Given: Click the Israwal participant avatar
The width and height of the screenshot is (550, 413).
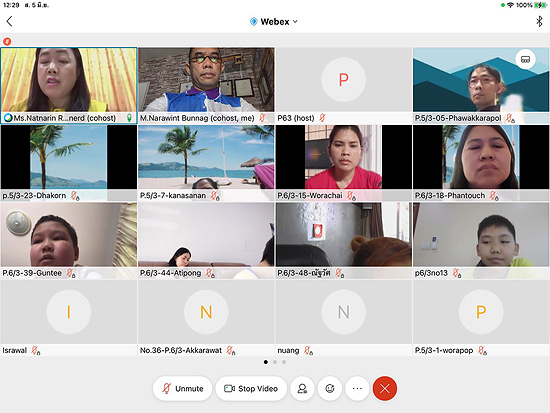Looking at the screenshot, I should pos(69,312).
